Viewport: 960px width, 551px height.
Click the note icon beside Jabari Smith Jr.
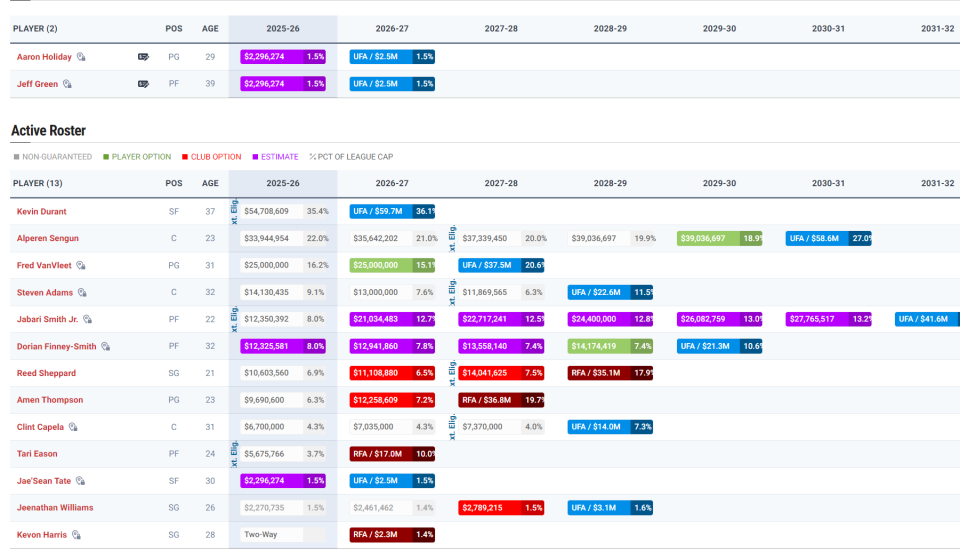click(x=88, y=320)
